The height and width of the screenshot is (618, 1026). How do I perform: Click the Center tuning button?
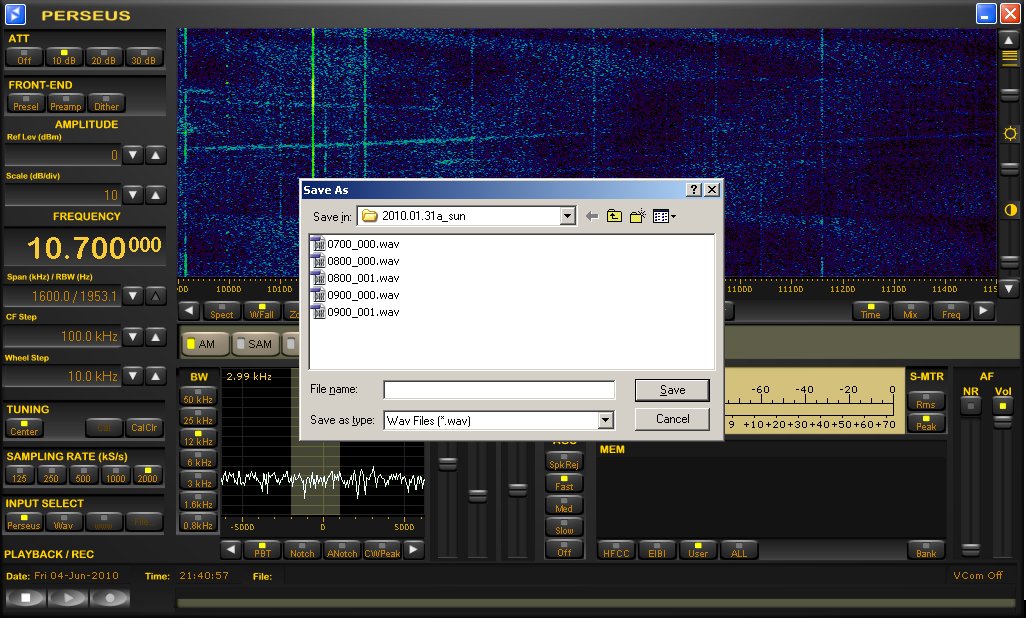tap(24, 428)
